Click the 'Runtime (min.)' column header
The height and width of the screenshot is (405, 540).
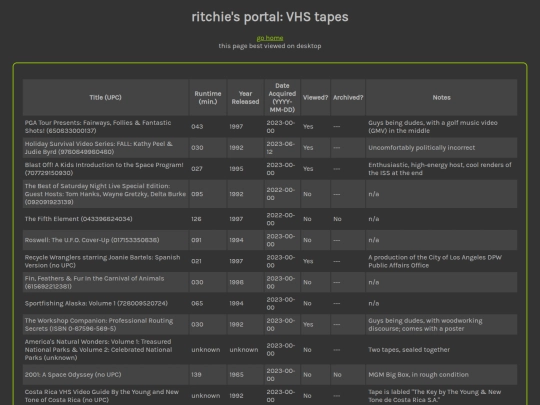point(208,97)
